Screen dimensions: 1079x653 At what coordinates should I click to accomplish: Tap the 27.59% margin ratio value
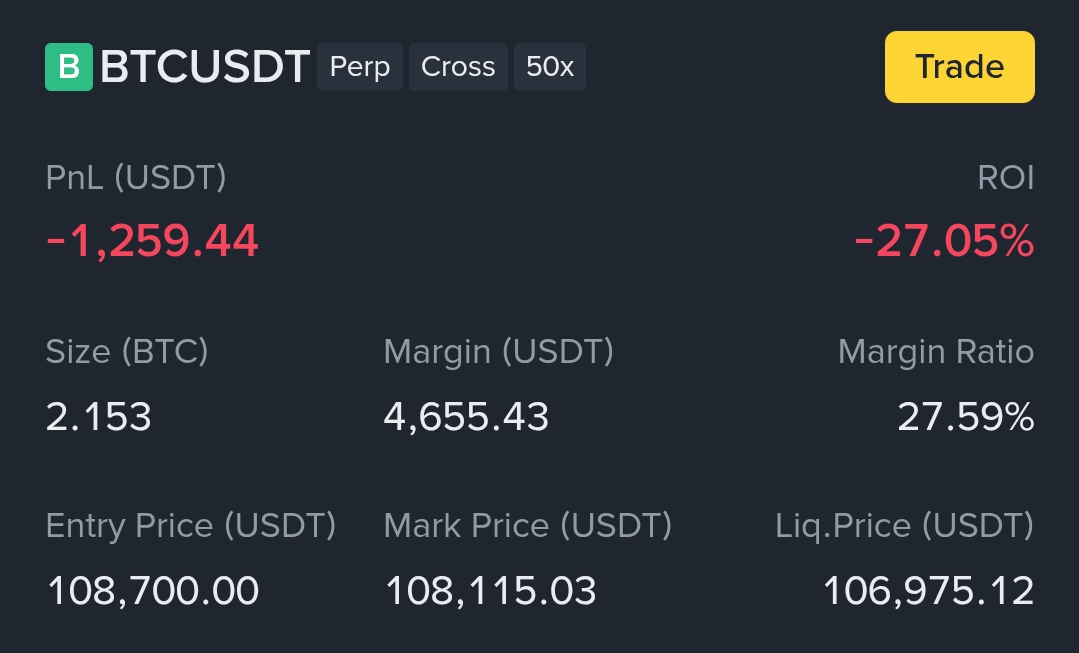click(x=965, y=417)
